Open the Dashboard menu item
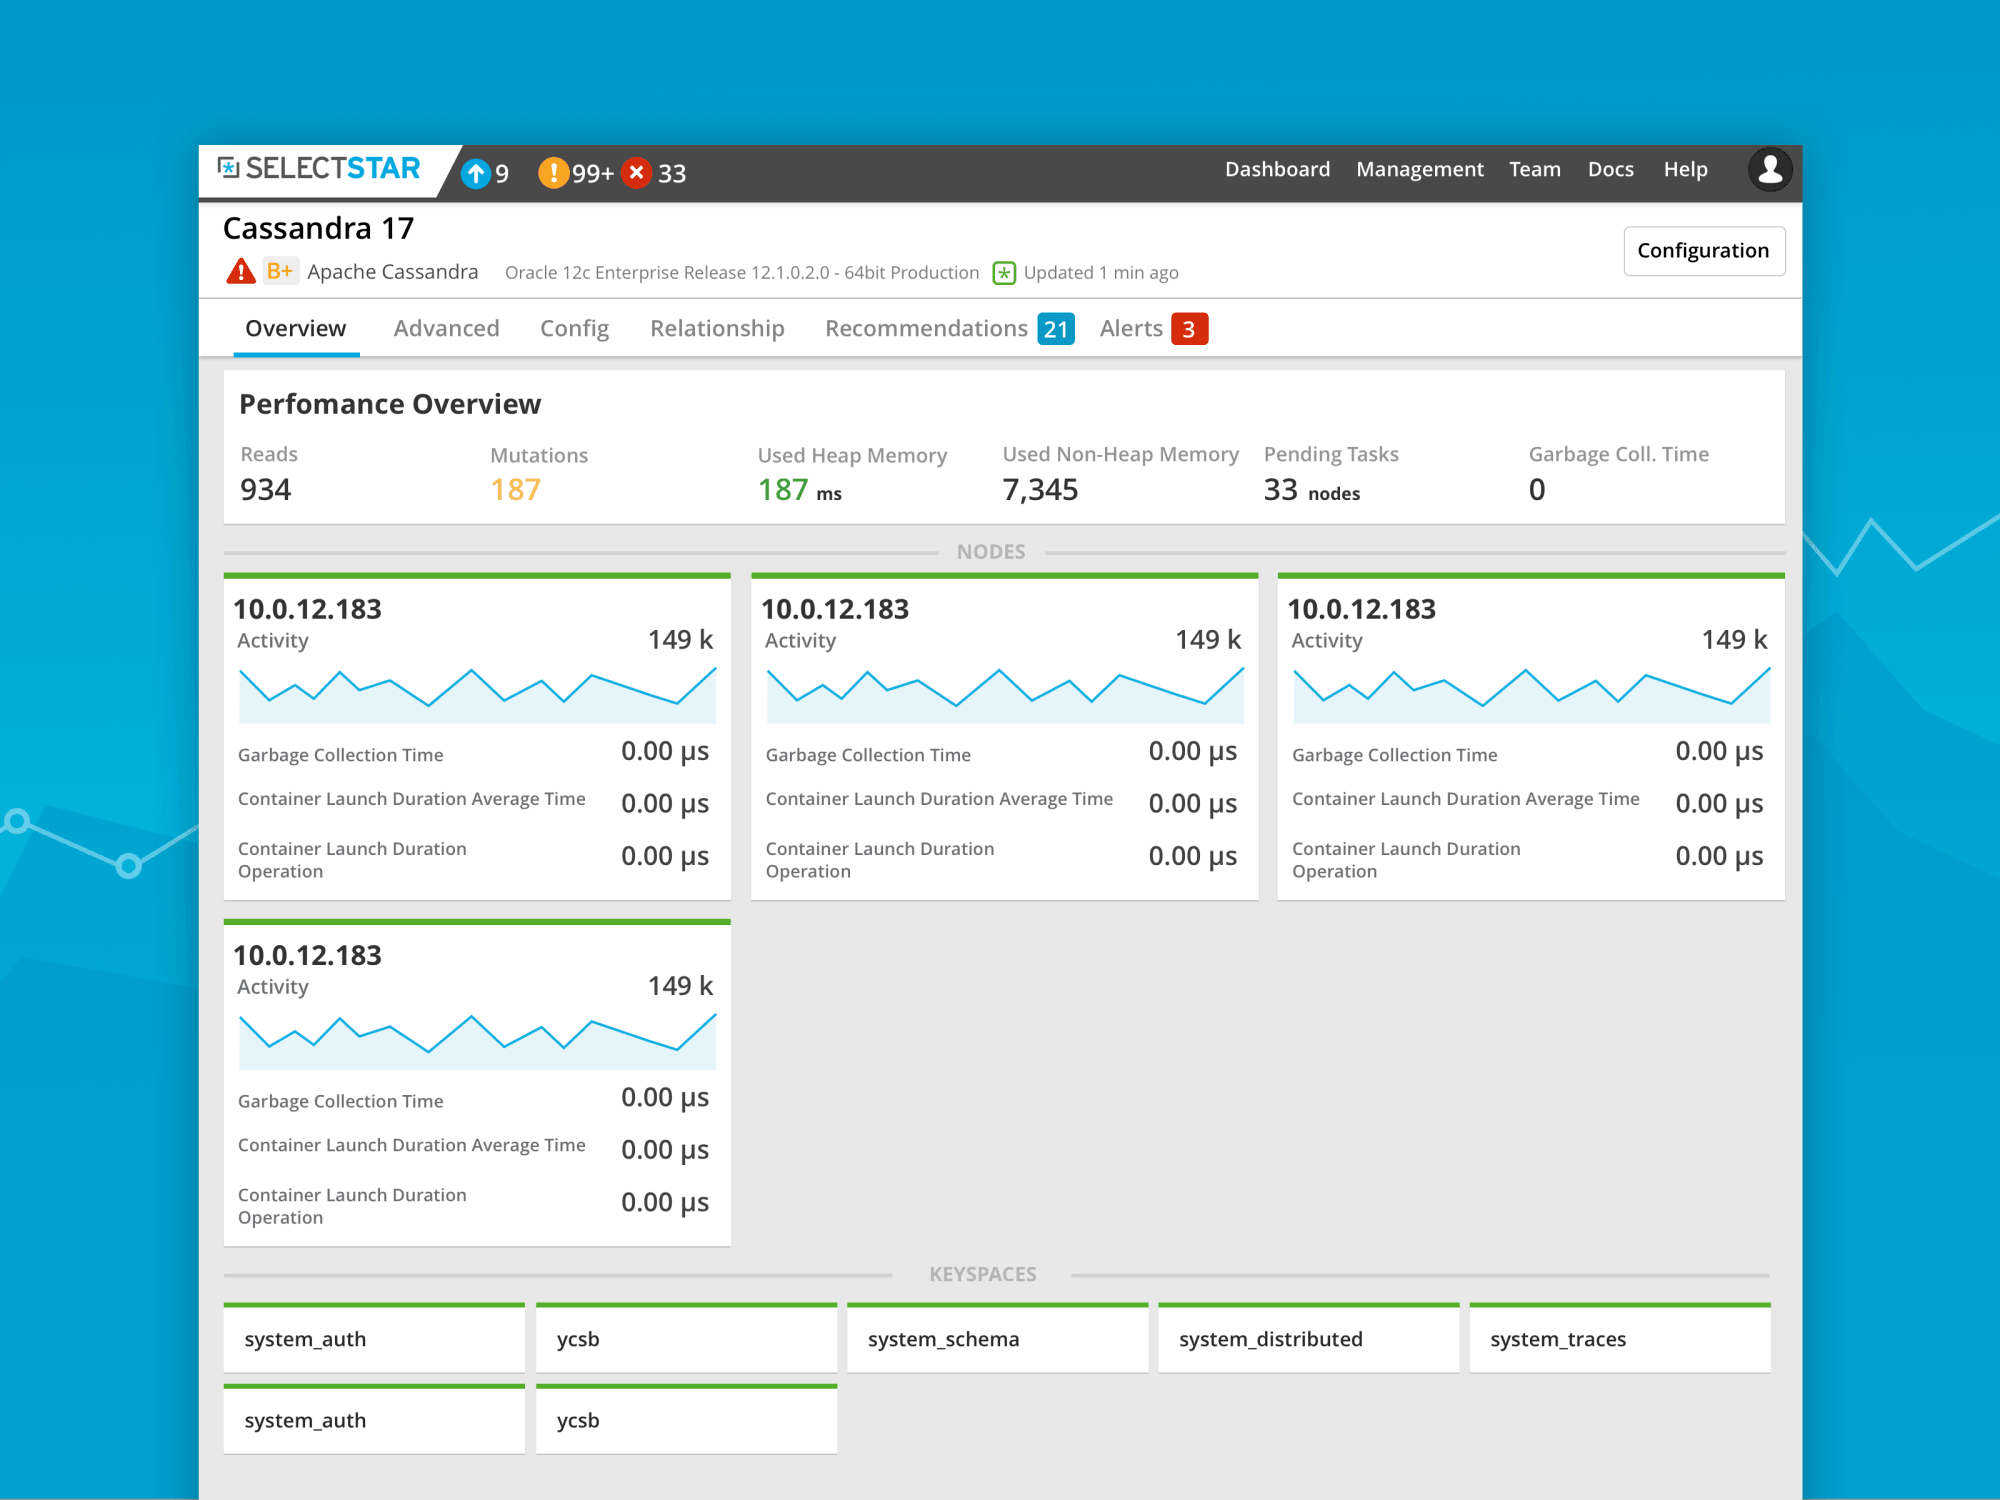2000x1500 pixels. 1277,169
